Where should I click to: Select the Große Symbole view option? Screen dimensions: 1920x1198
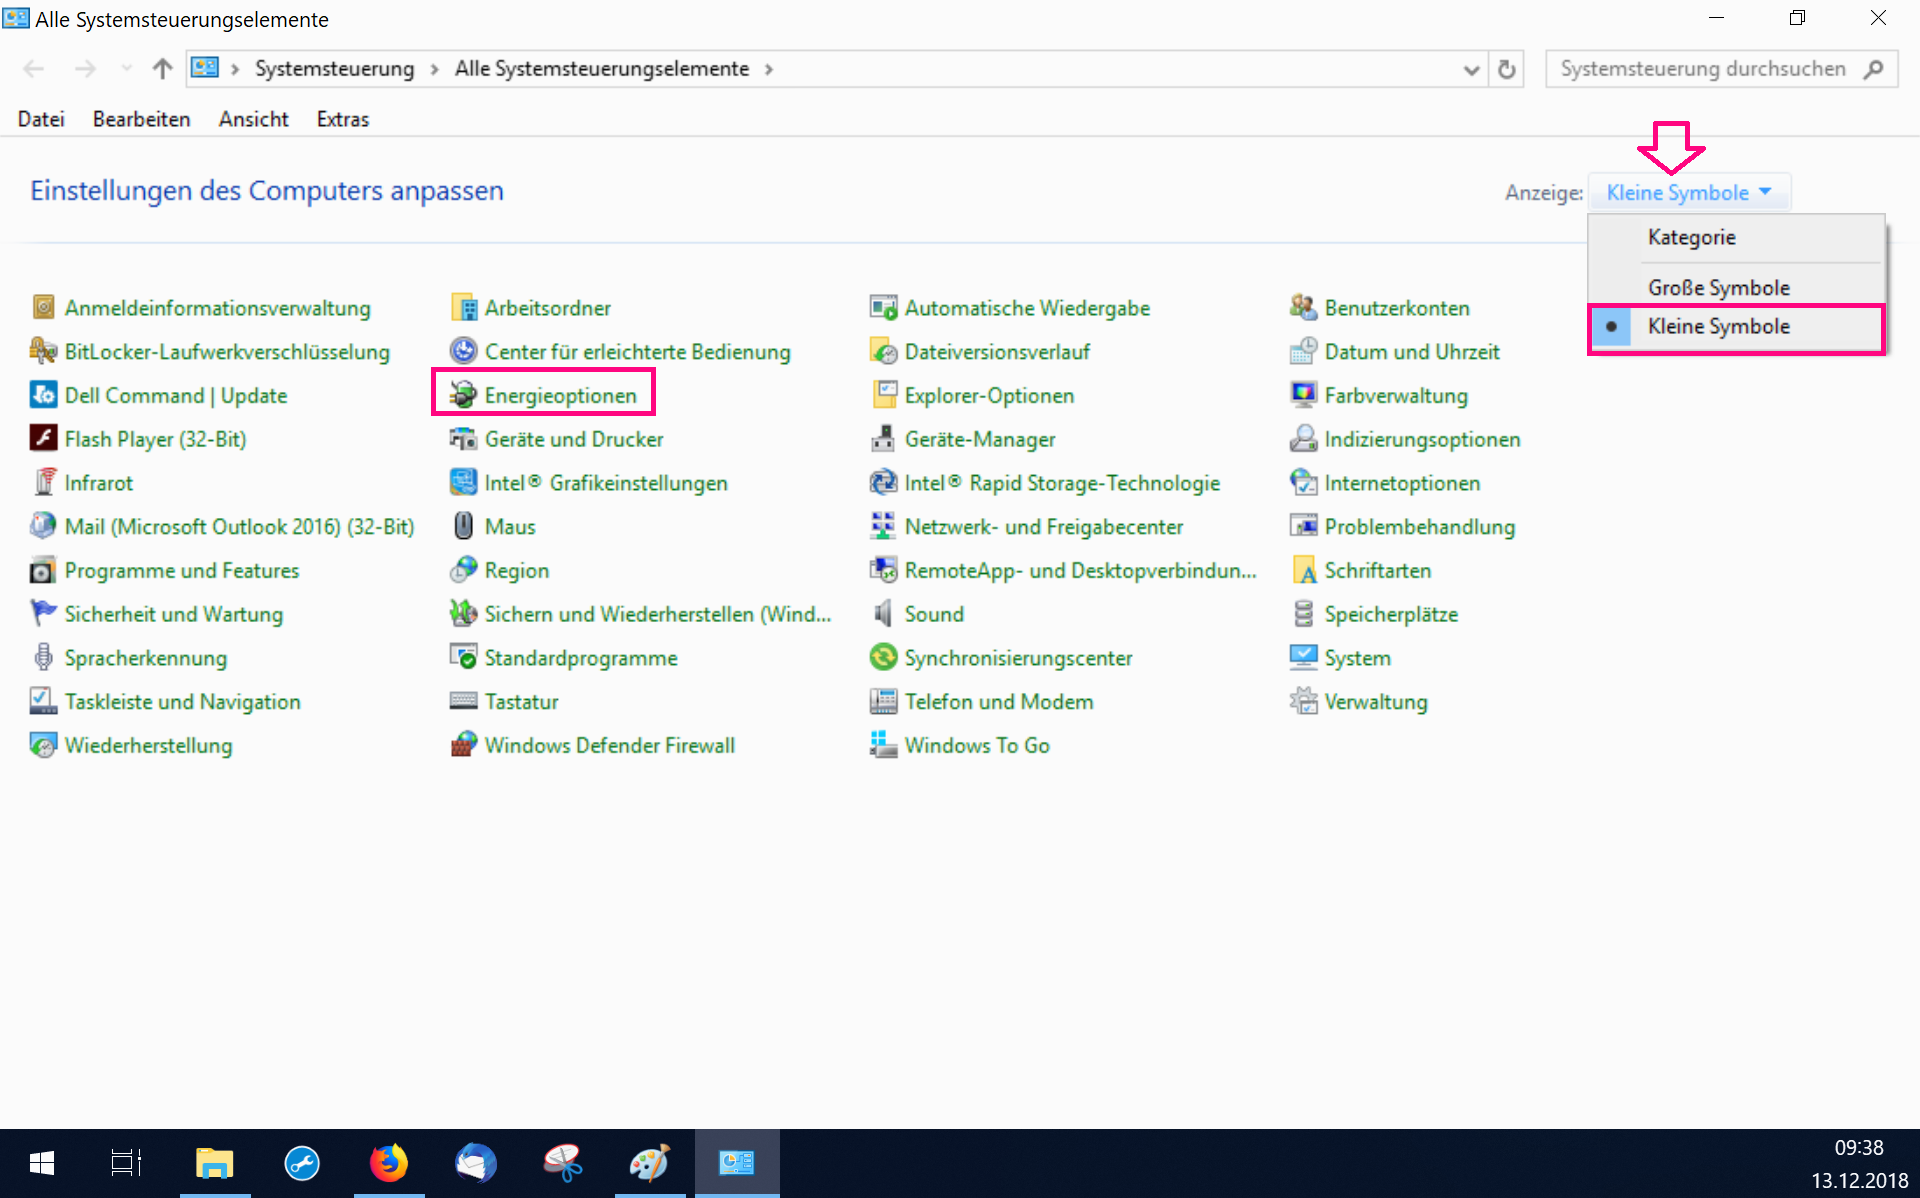[x=1718, y=288]
